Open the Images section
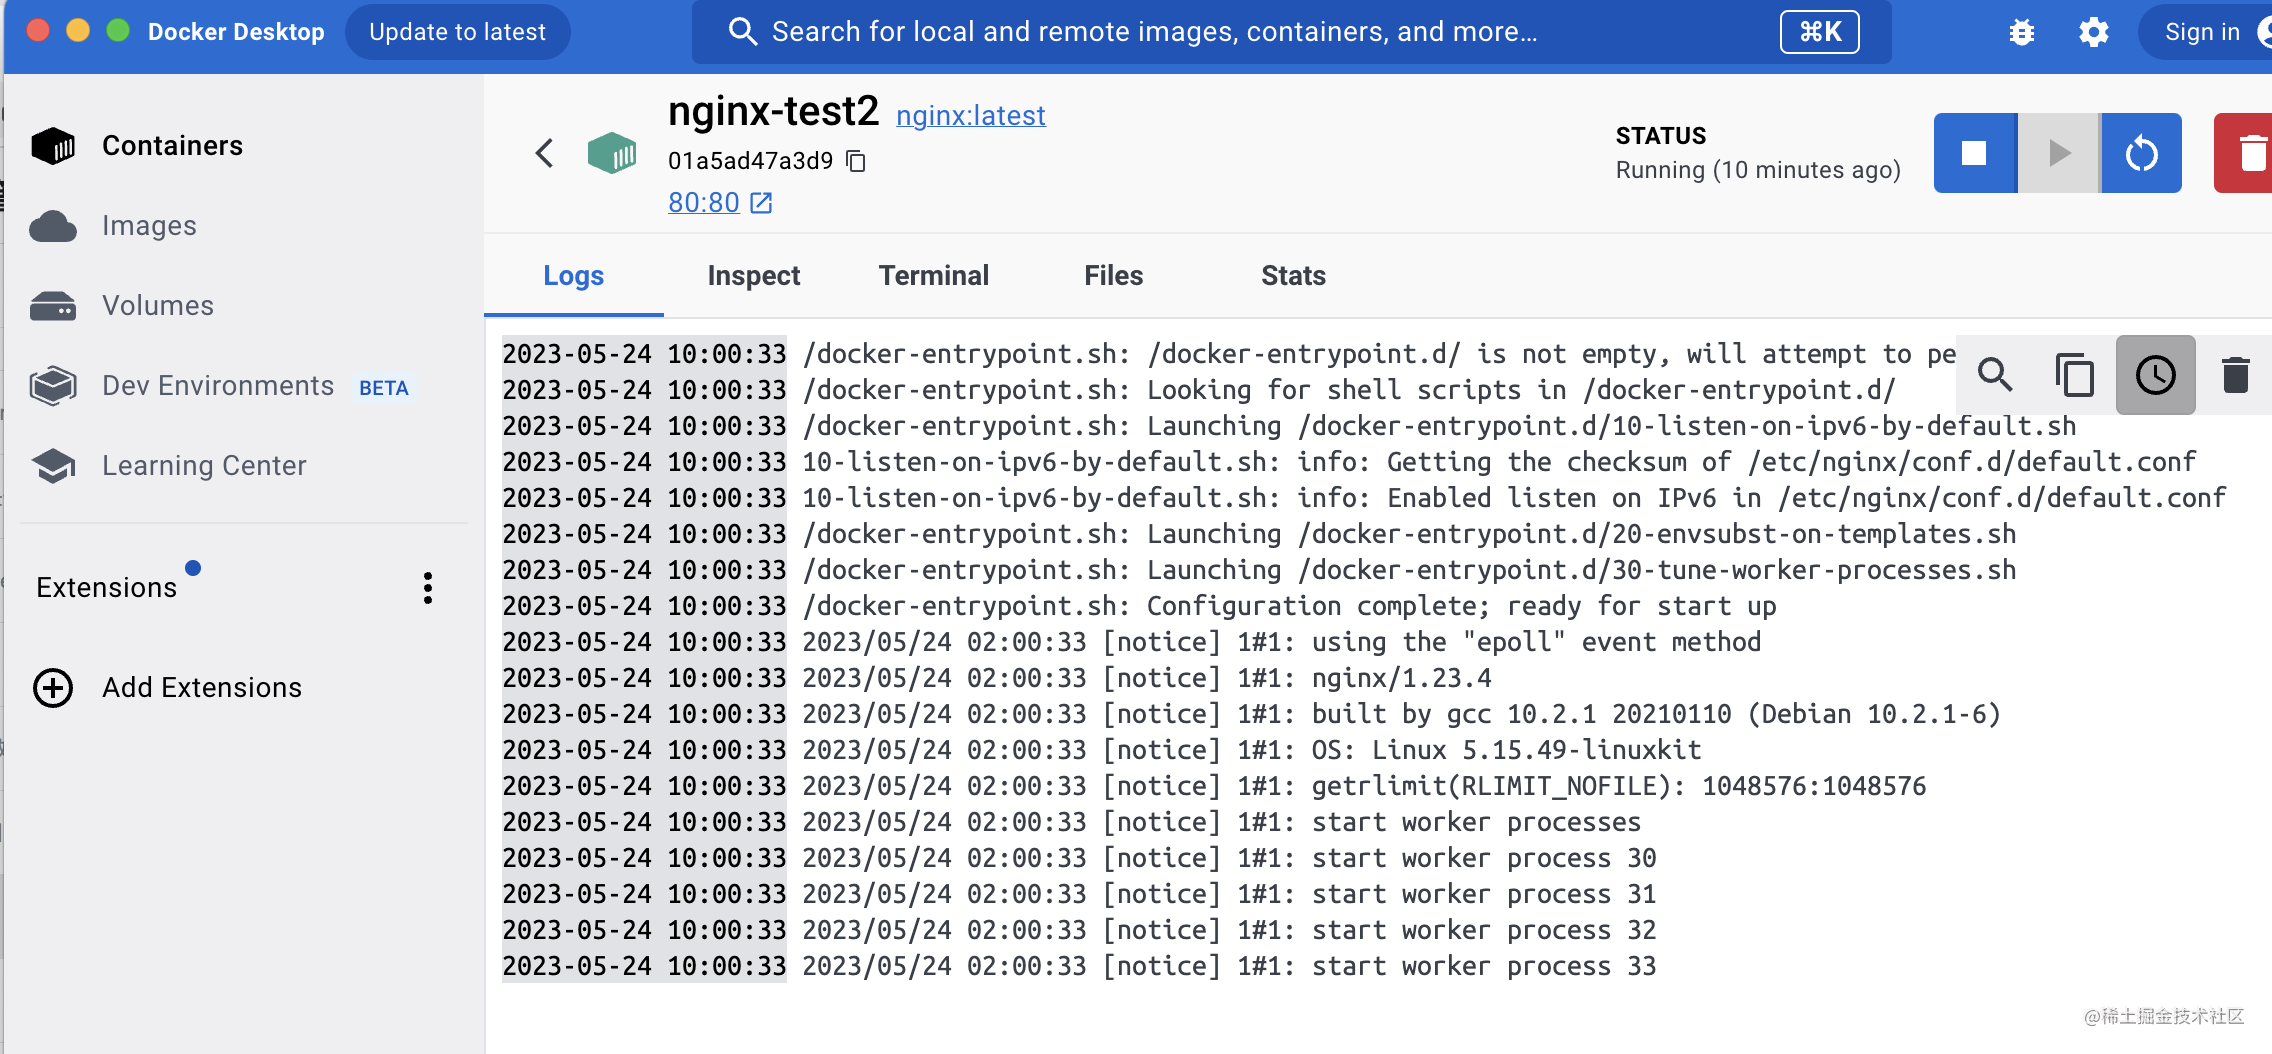2272x1054 pixels. (x=148, y=225)
